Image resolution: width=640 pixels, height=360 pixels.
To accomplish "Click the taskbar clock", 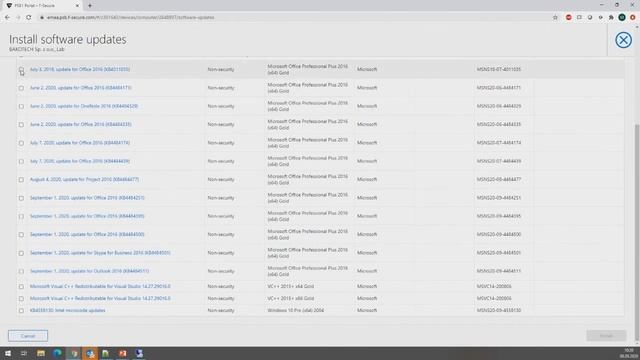I will coord(629,353).
